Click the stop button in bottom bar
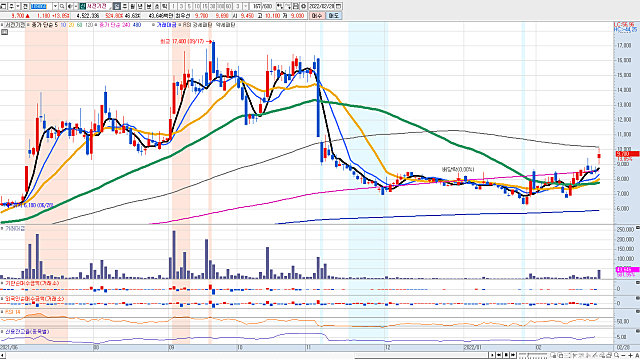Screen dimensions: 640x360 click(506, 355)
